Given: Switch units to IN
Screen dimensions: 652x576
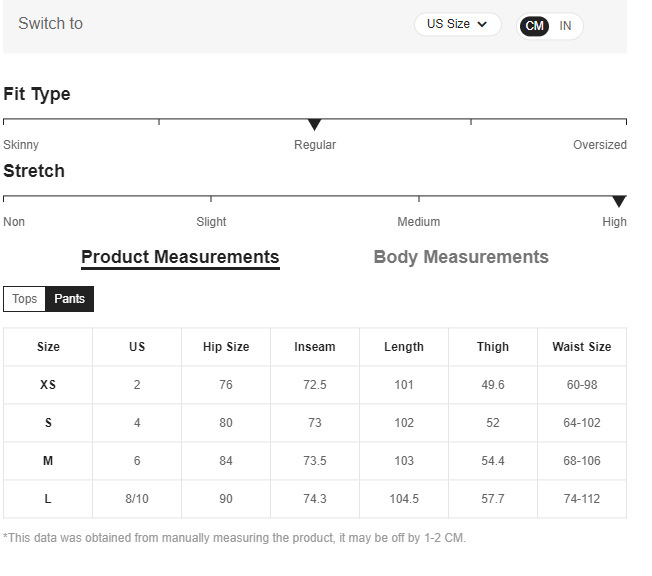Looking at the screenshot, I should [565, 26].
